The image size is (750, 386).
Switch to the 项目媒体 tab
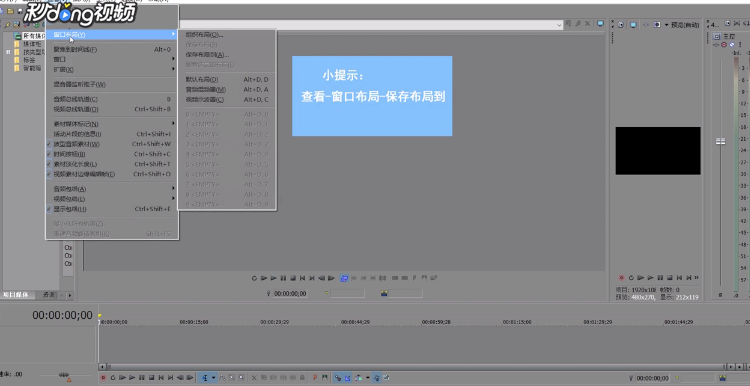(x=16, y=295)
